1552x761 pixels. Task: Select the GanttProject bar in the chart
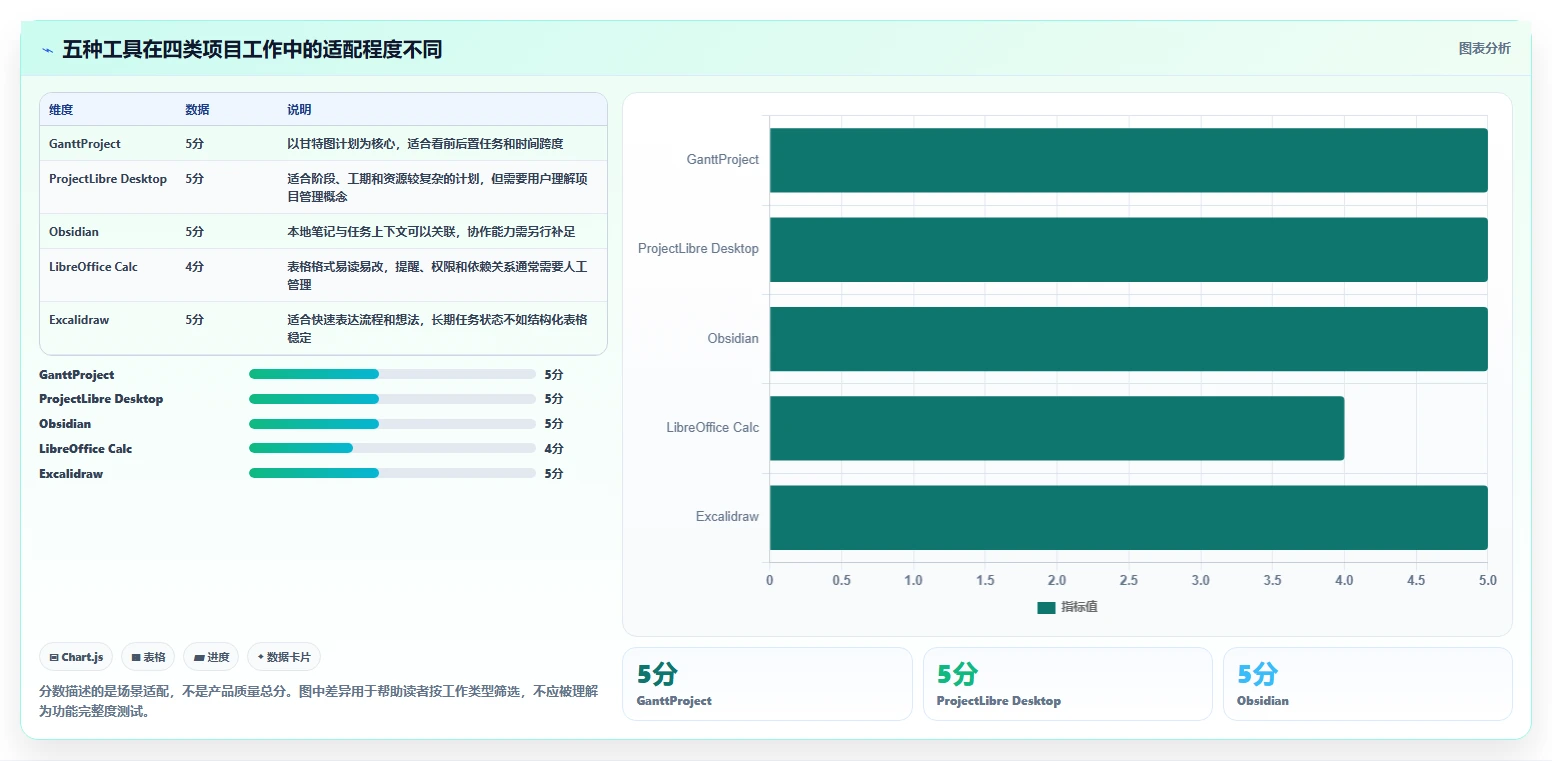(x=1128, y=160)
